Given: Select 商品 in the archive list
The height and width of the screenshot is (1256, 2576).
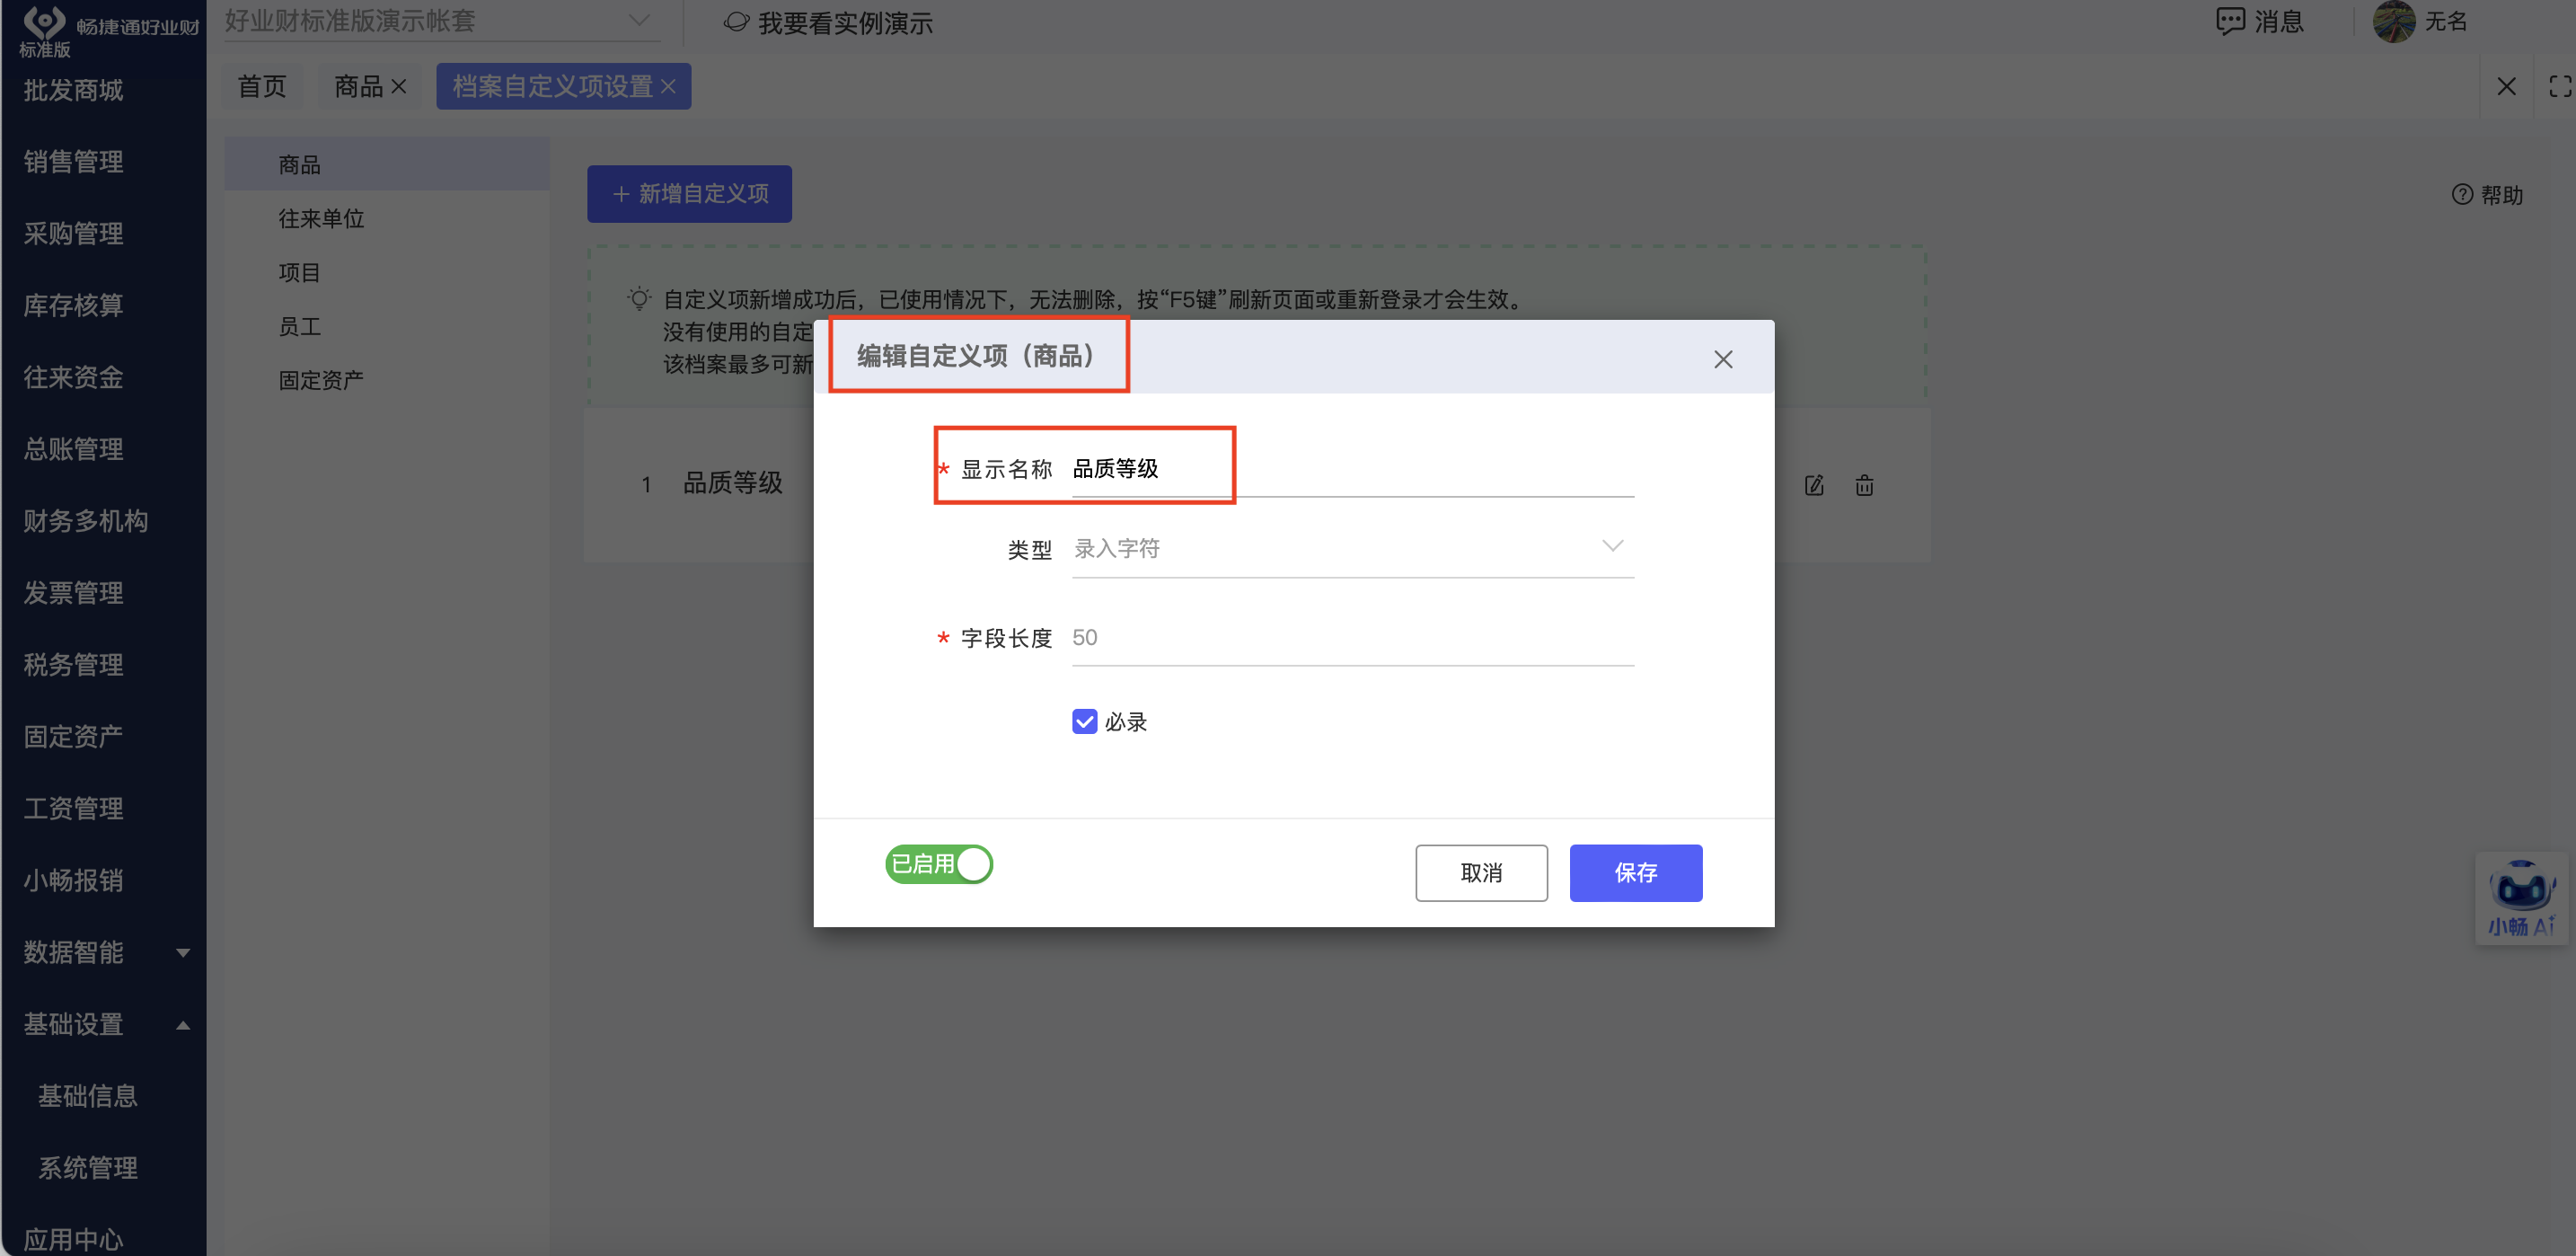Looking at the screenshot, I should pos(386,164).
